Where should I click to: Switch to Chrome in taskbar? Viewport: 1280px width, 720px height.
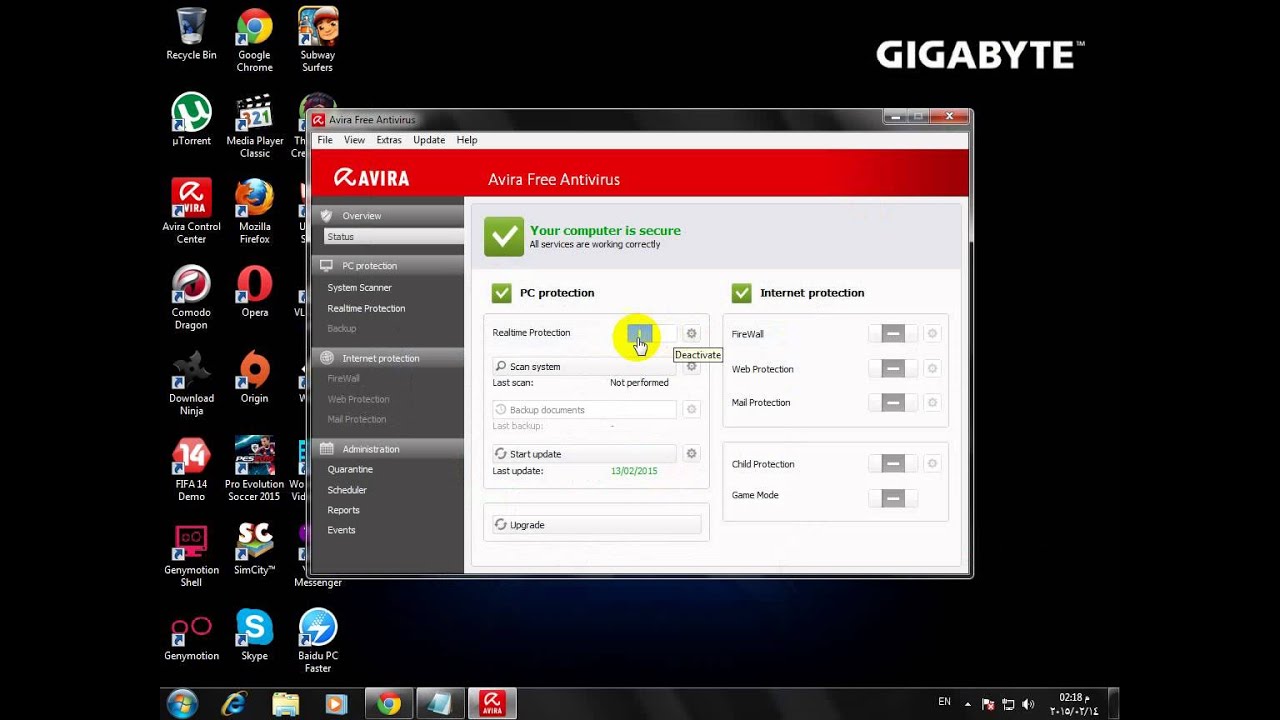389,704
